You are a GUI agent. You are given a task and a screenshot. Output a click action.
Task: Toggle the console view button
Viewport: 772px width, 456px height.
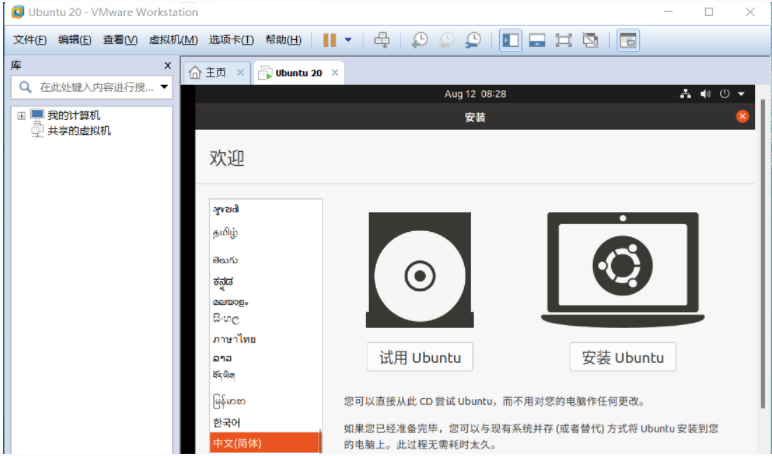(628, 40)
